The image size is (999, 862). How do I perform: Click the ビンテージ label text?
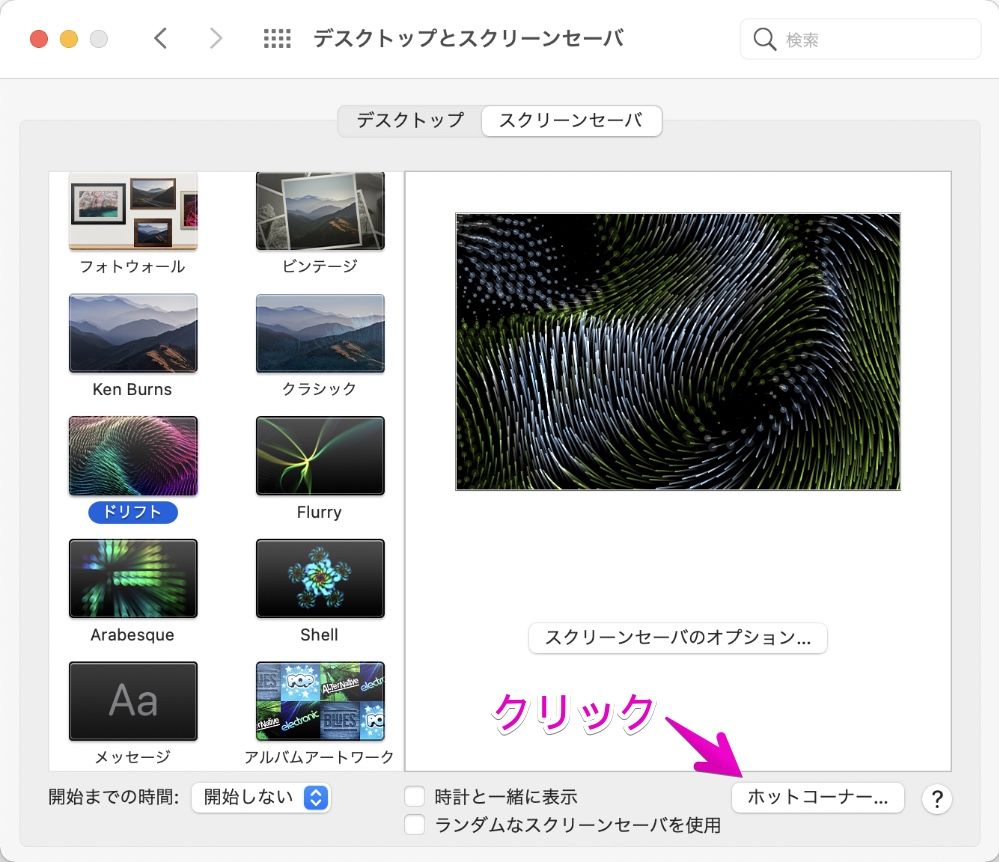[320, 266]
